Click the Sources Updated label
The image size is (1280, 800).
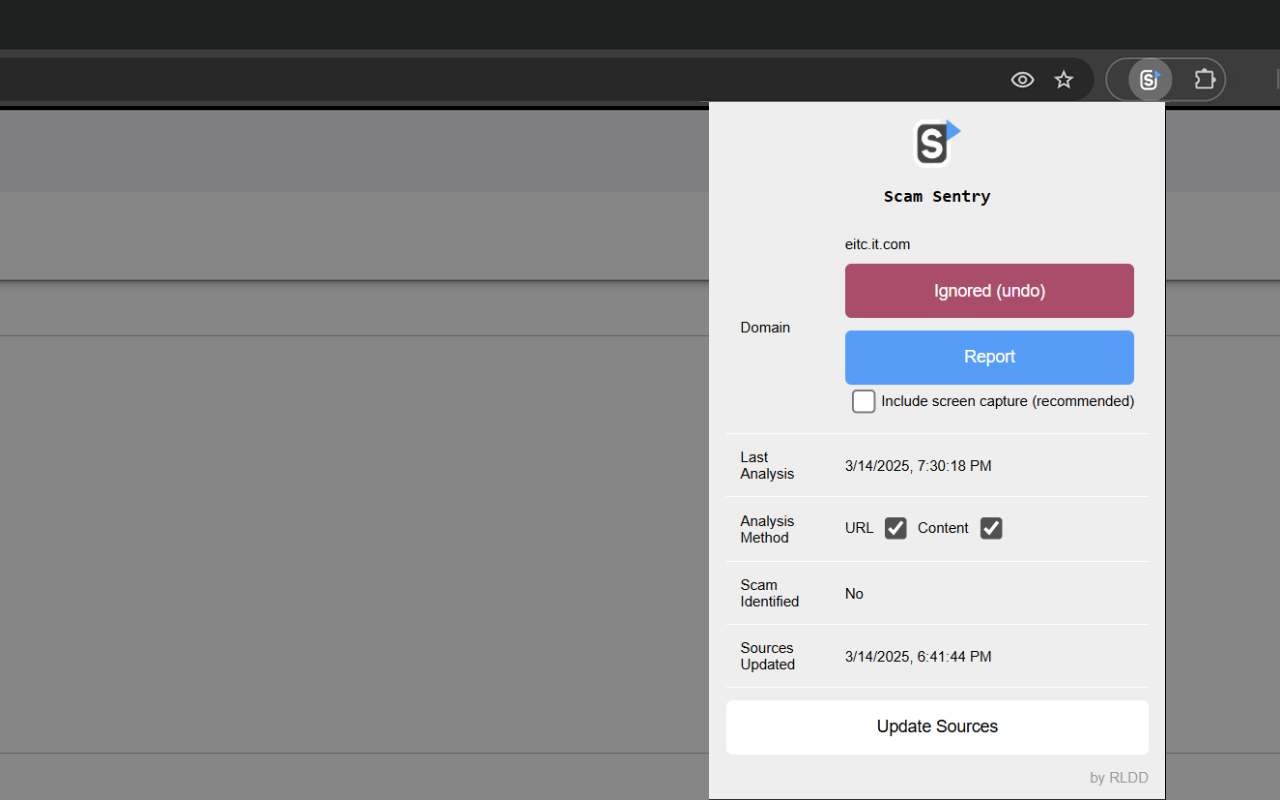coord(767,656)
